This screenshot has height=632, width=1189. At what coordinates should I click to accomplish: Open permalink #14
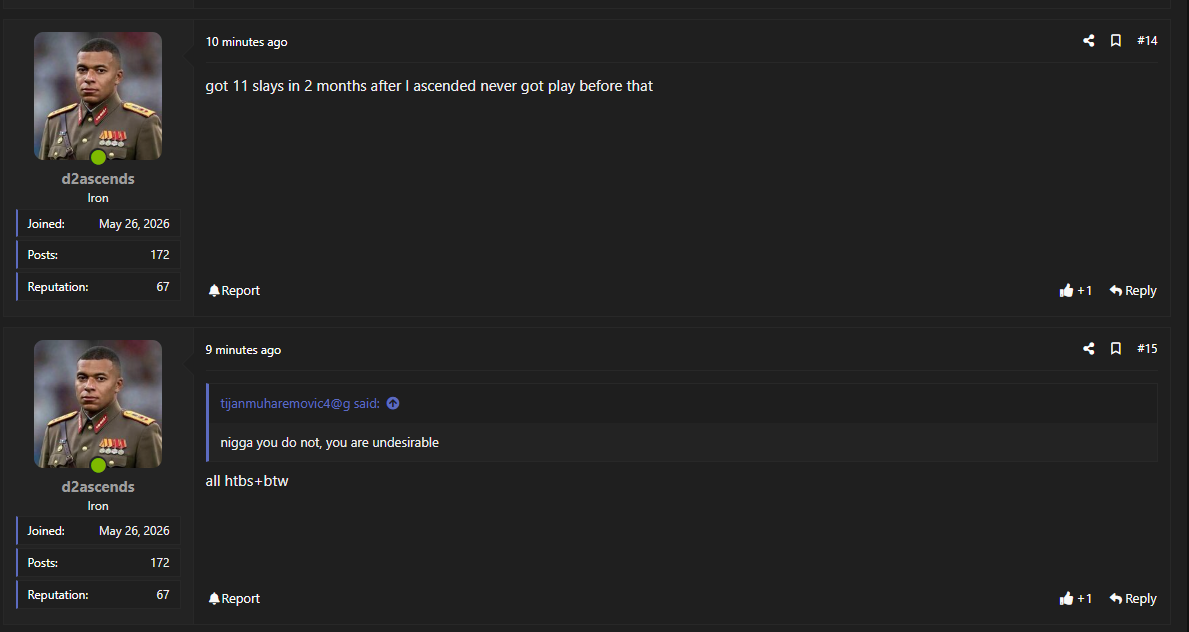click(1147, 41)
